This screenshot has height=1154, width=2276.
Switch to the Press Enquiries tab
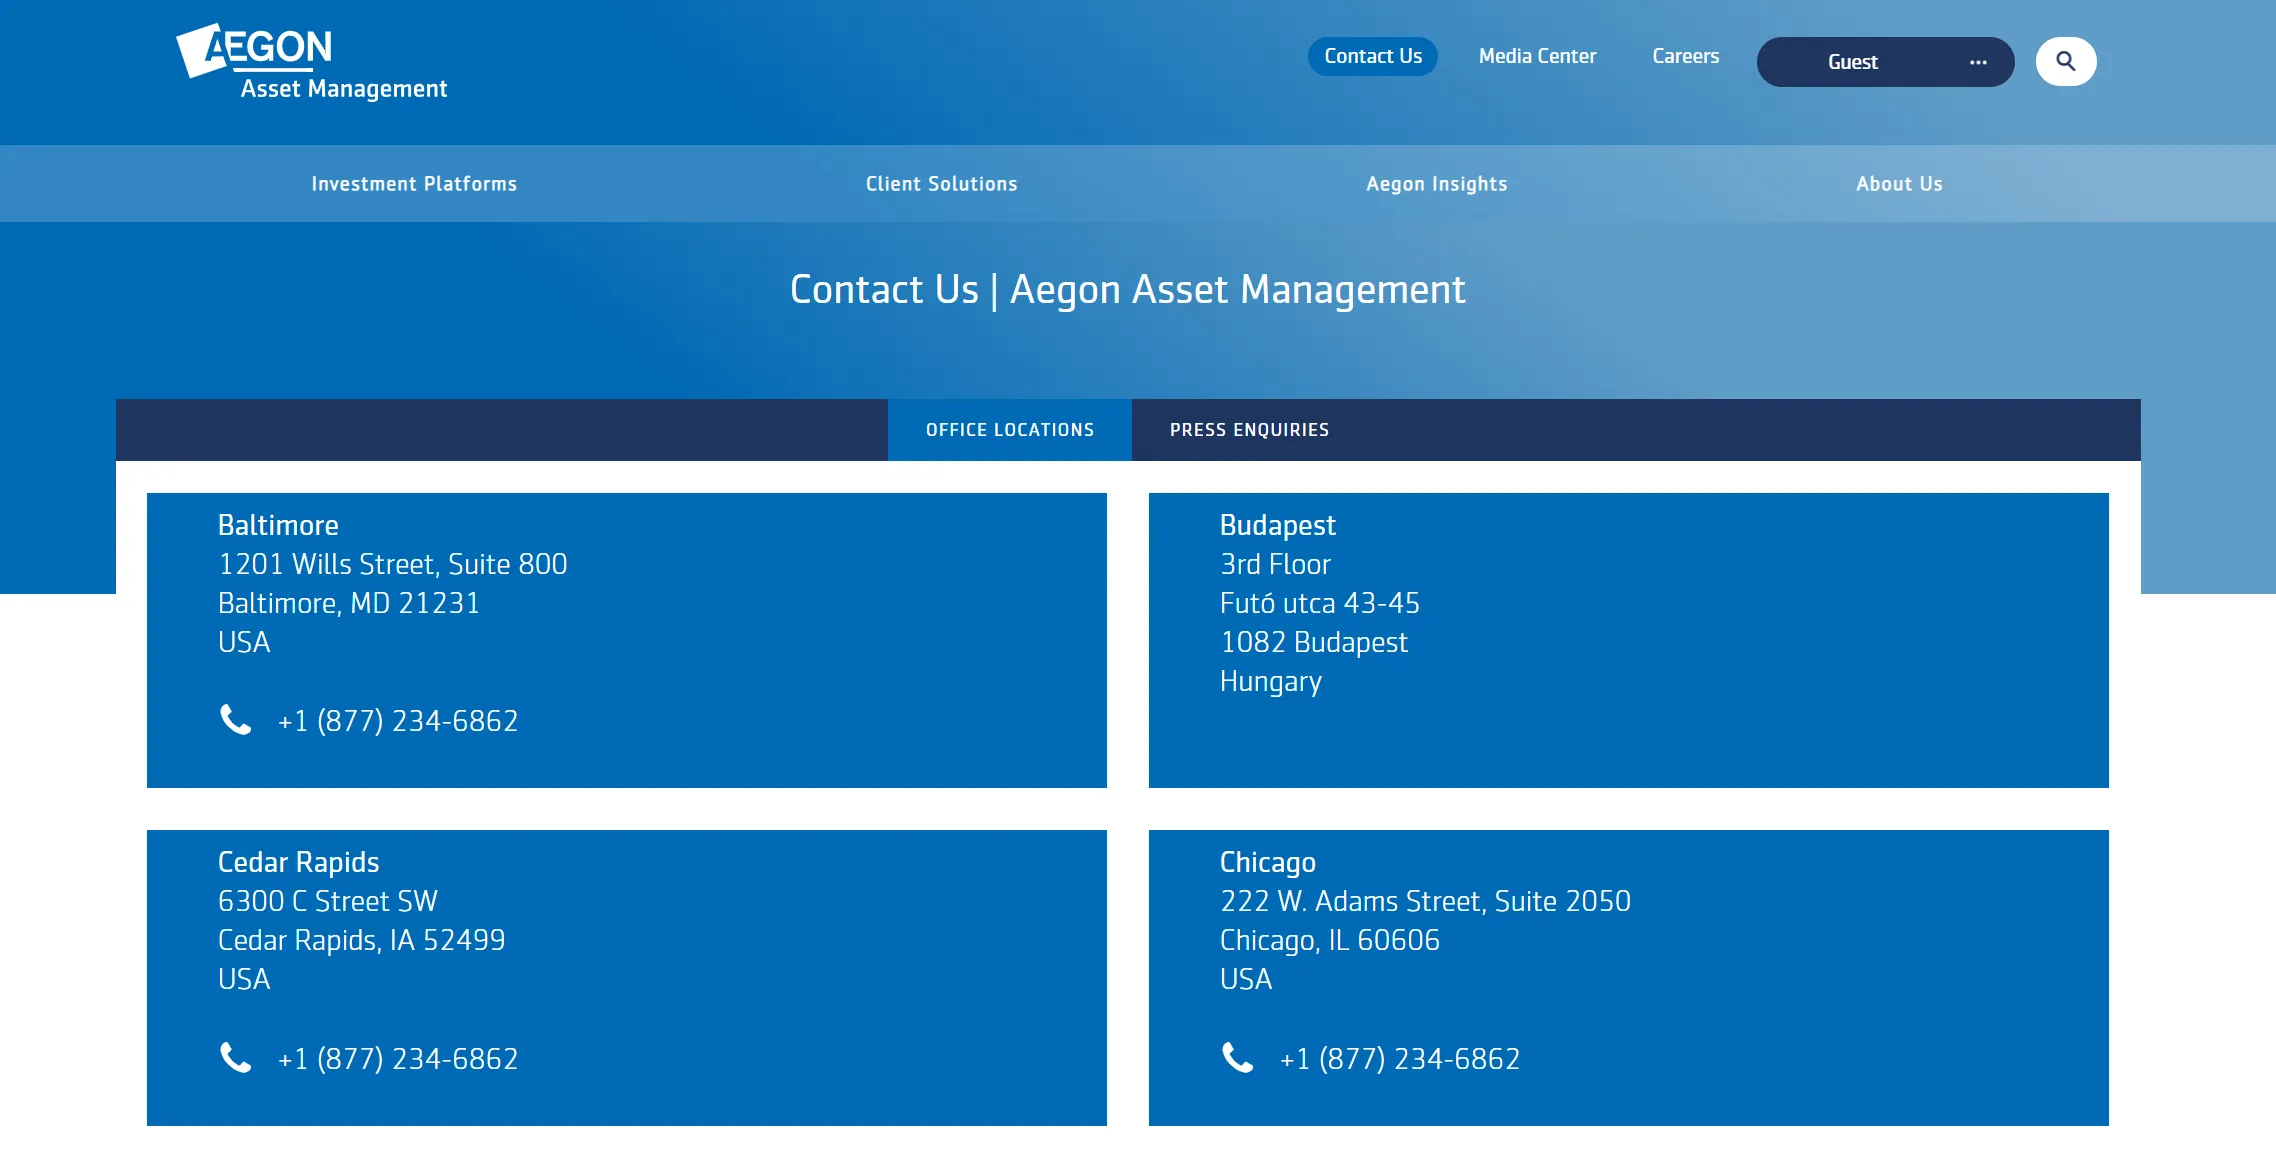pos(1249,430)
